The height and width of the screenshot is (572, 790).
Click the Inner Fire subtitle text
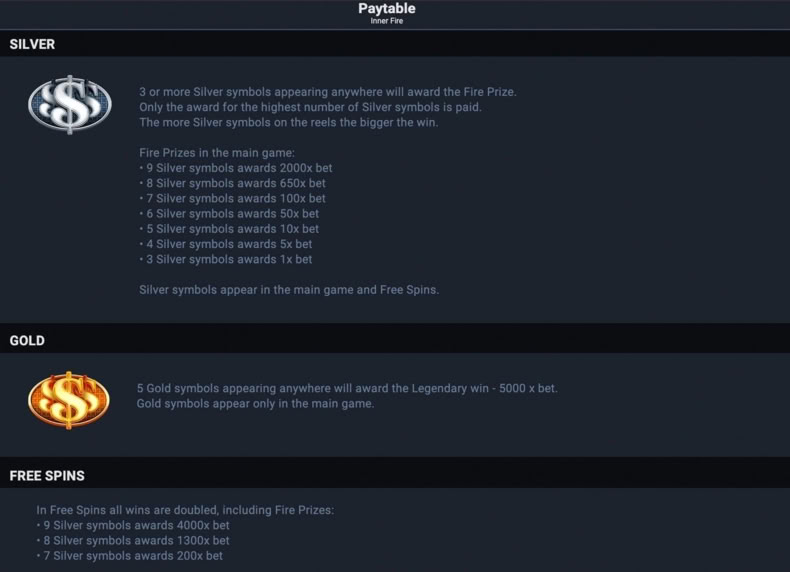pyautogui.click(x=387, y=21)
